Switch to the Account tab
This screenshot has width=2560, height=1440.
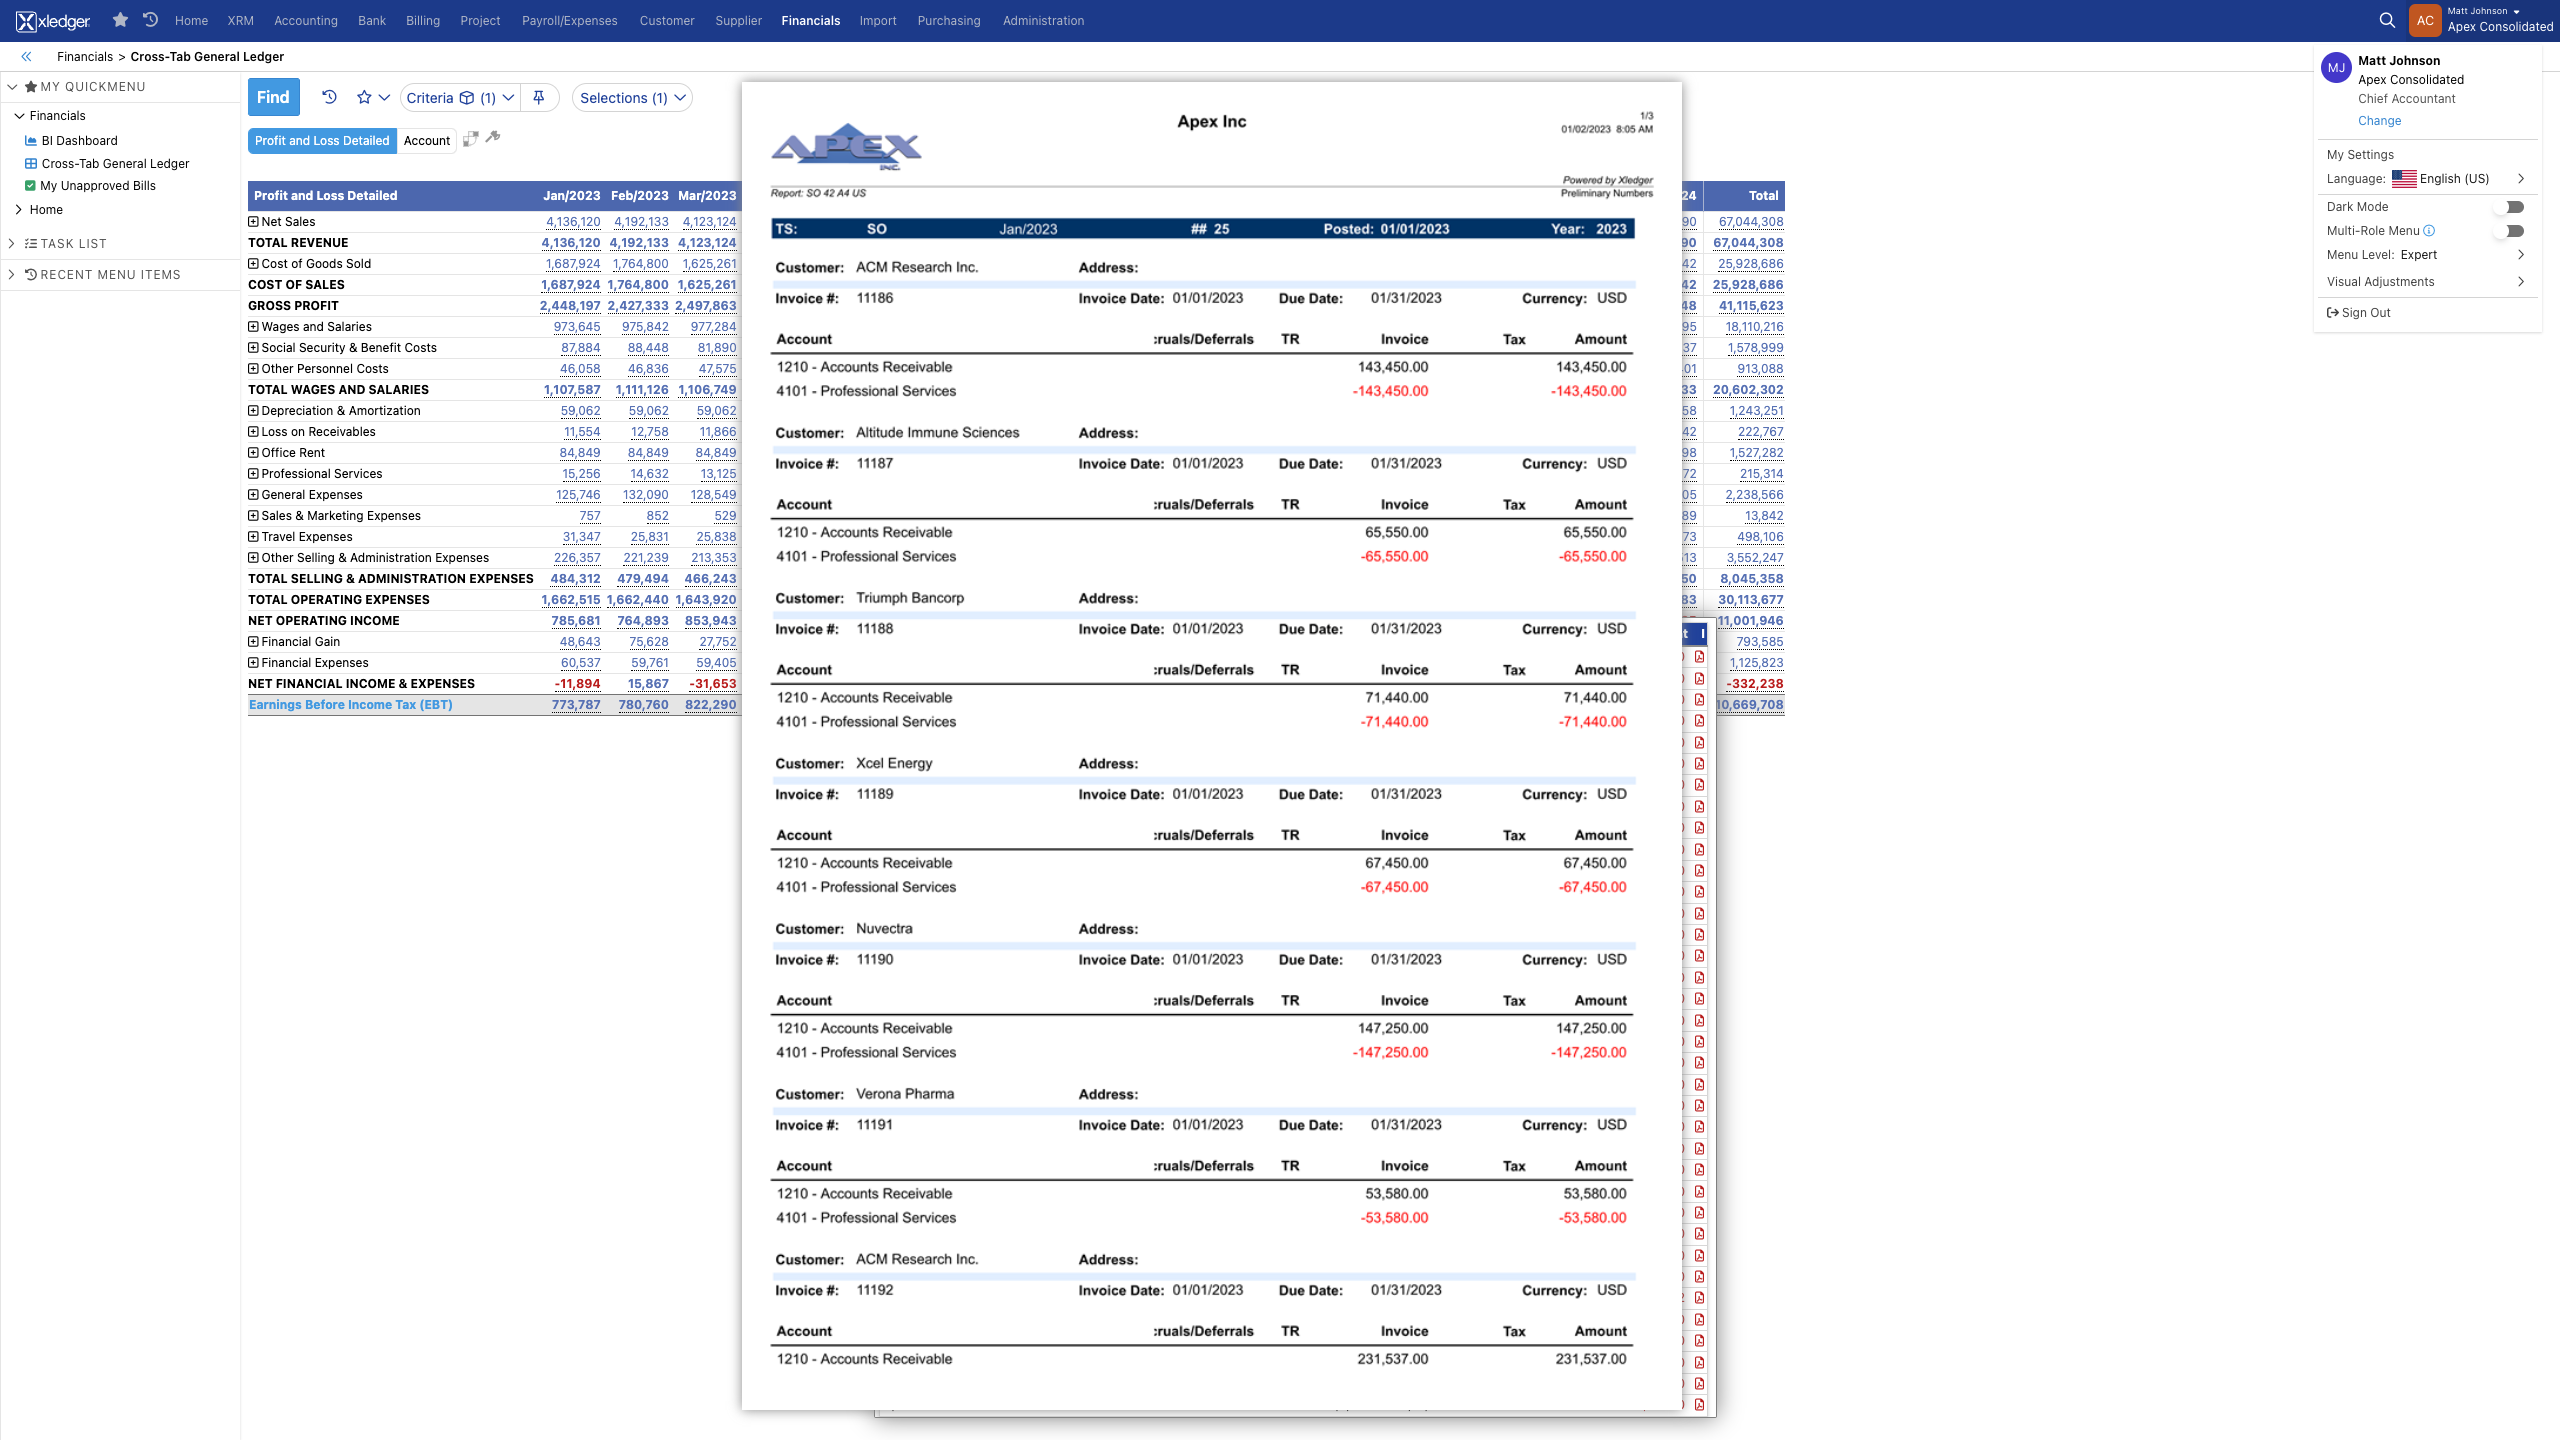point(426,141)
